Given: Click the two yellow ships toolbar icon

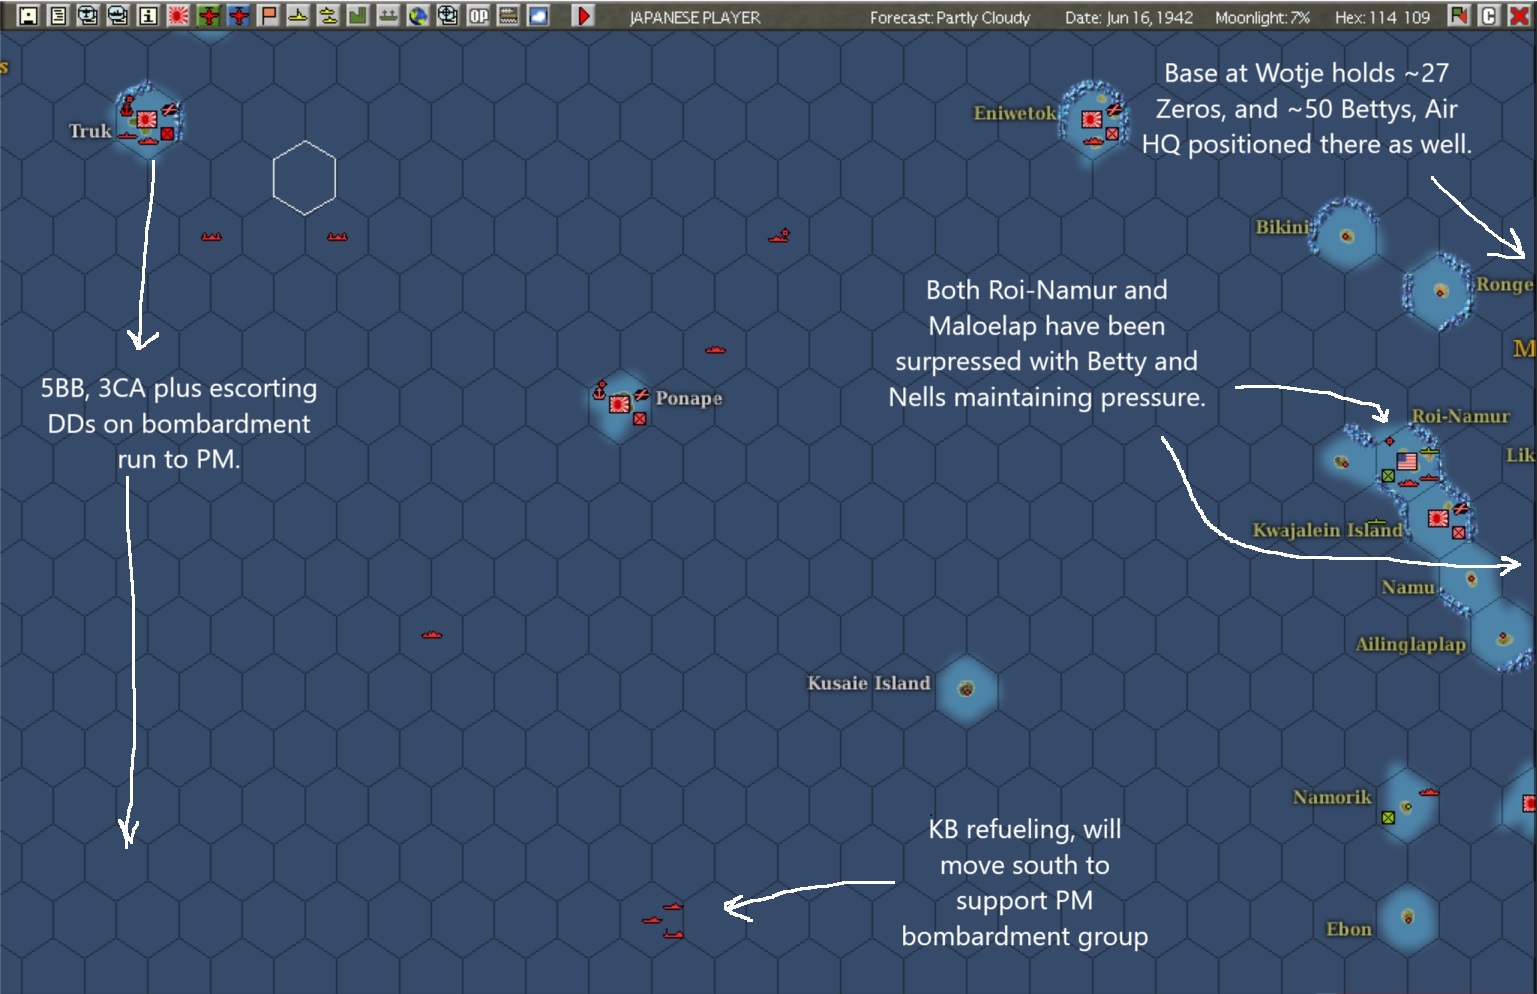Looking at the screenshot, I should coord(329,16).
